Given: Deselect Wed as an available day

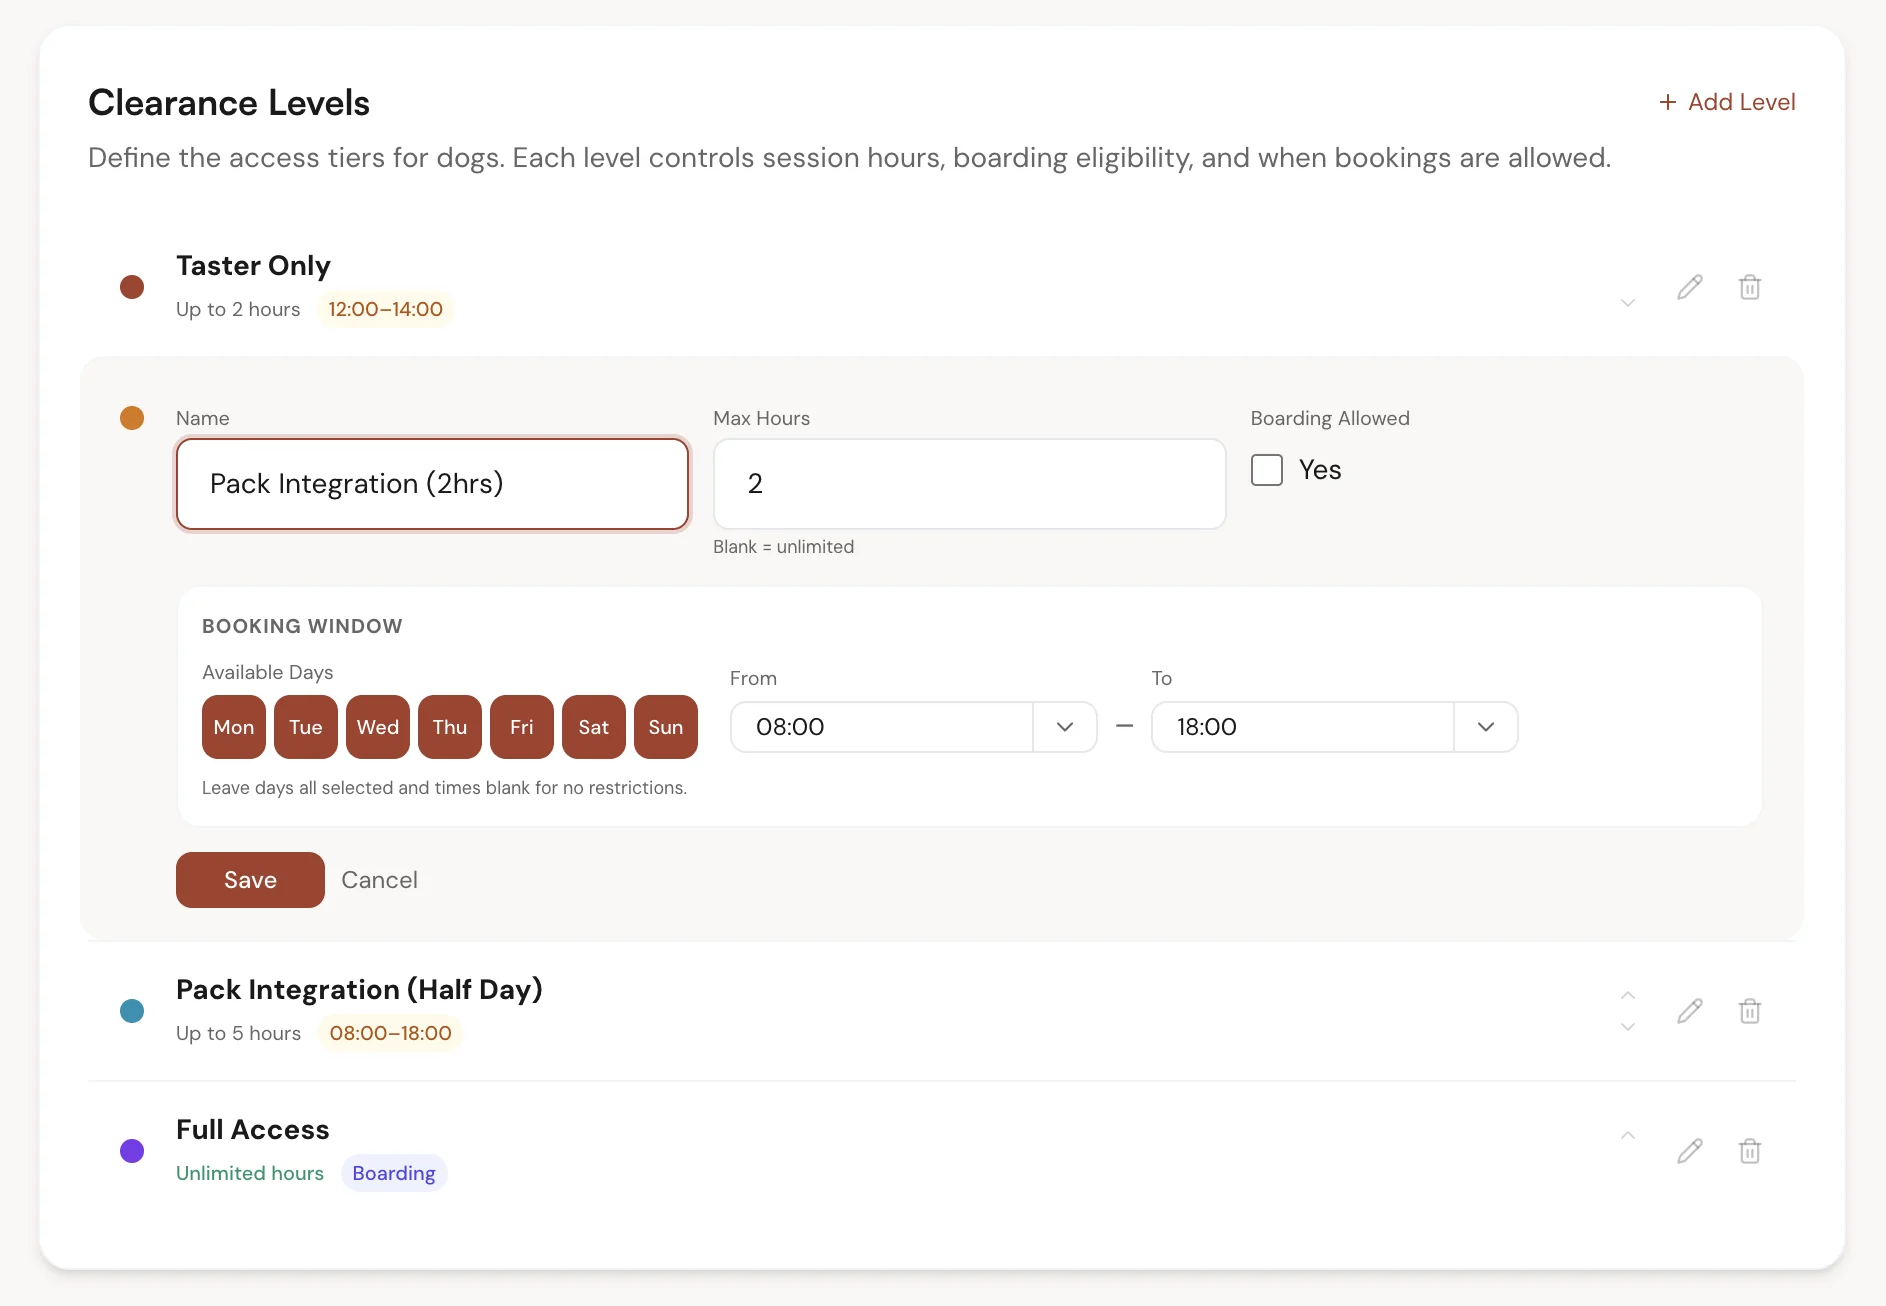Looking at the screenshot, I should 378,727.
